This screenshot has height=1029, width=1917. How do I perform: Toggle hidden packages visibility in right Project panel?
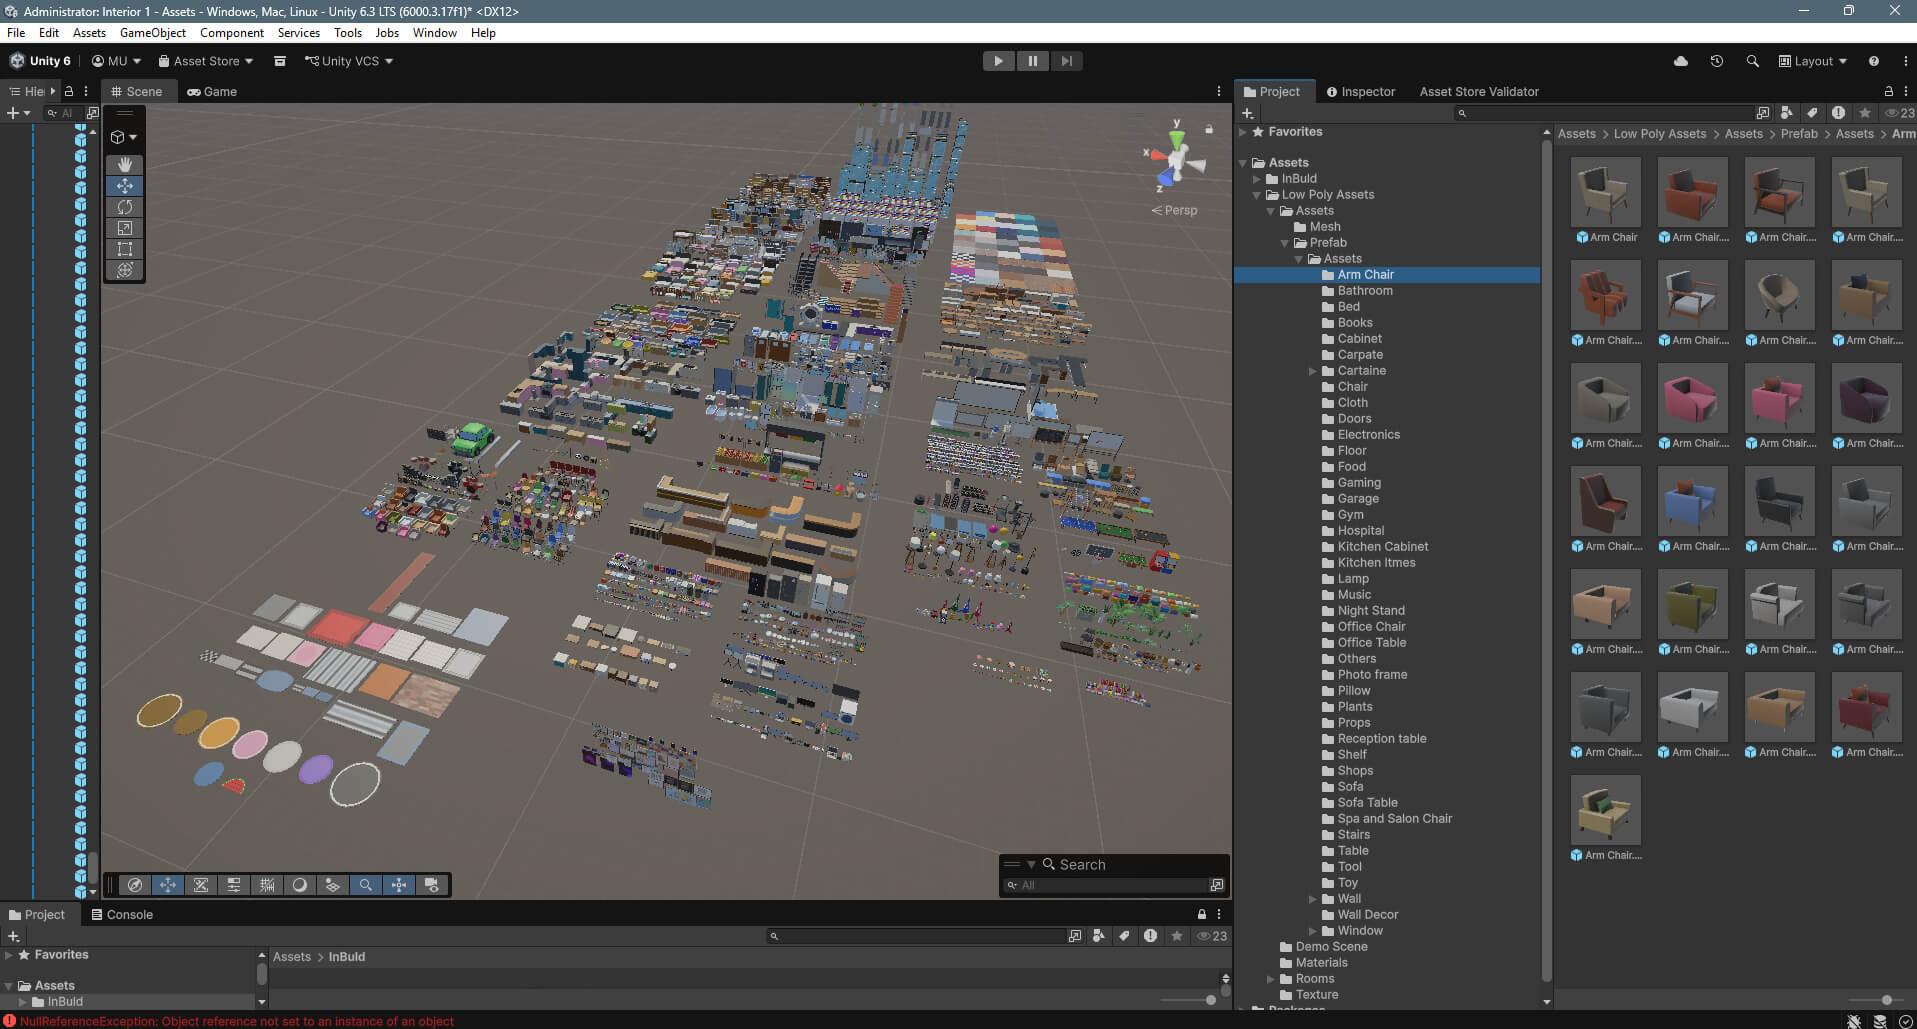click(1900, 113)
